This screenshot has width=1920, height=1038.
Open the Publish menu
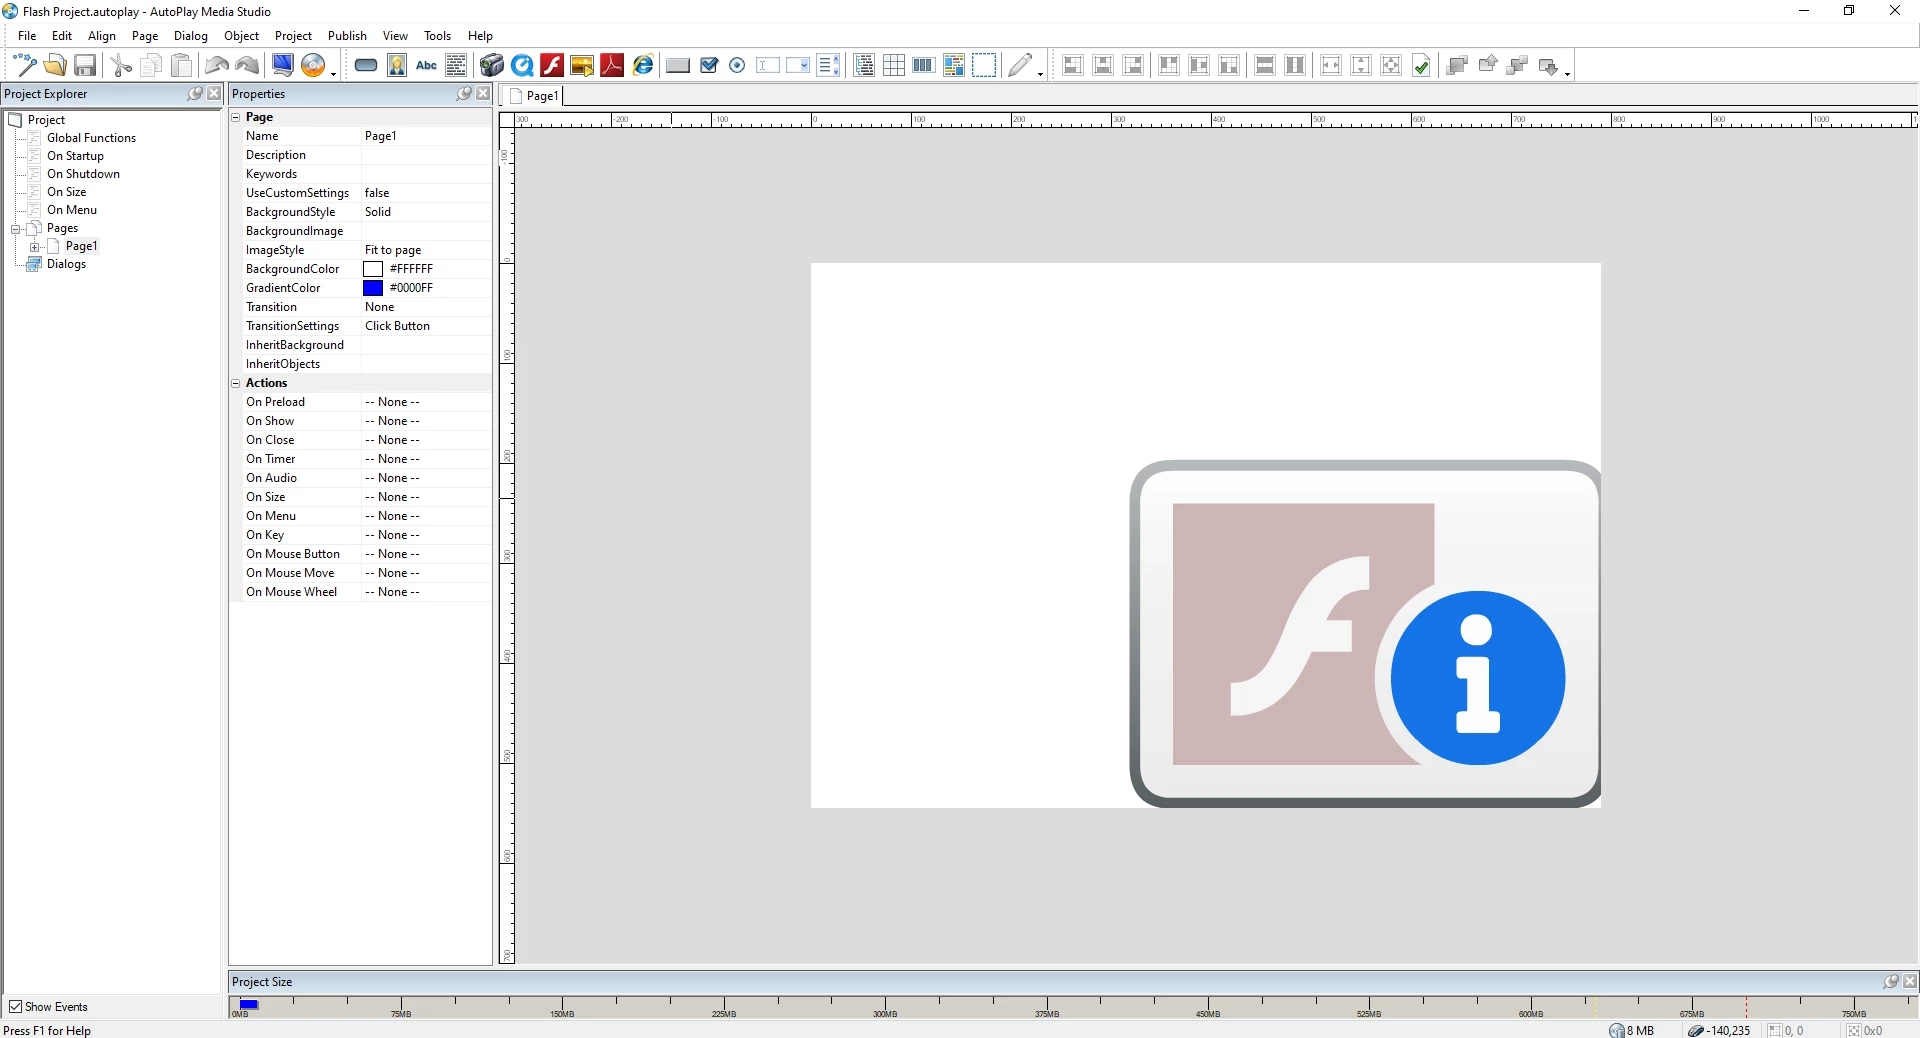pos(347,36)
